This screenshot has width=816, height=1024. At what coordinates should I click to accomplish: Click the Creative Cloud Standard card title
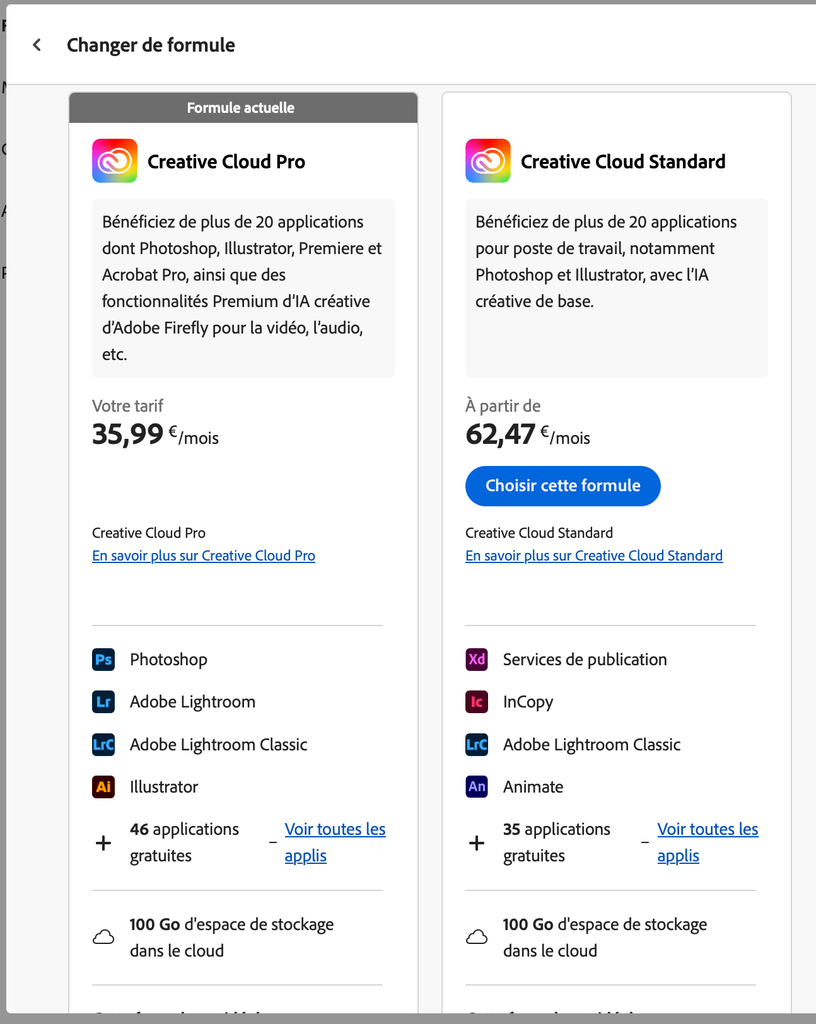click(623, 161)
